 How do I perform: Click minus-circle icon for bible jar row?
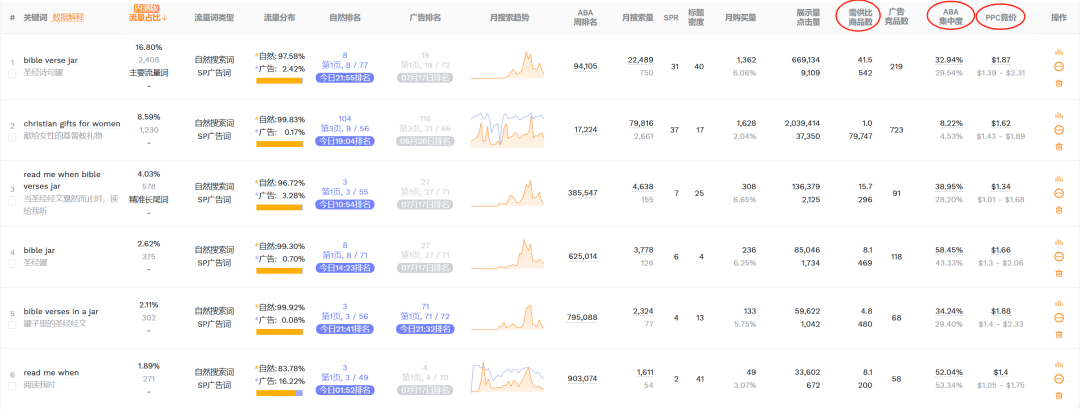coord(1059,257)
